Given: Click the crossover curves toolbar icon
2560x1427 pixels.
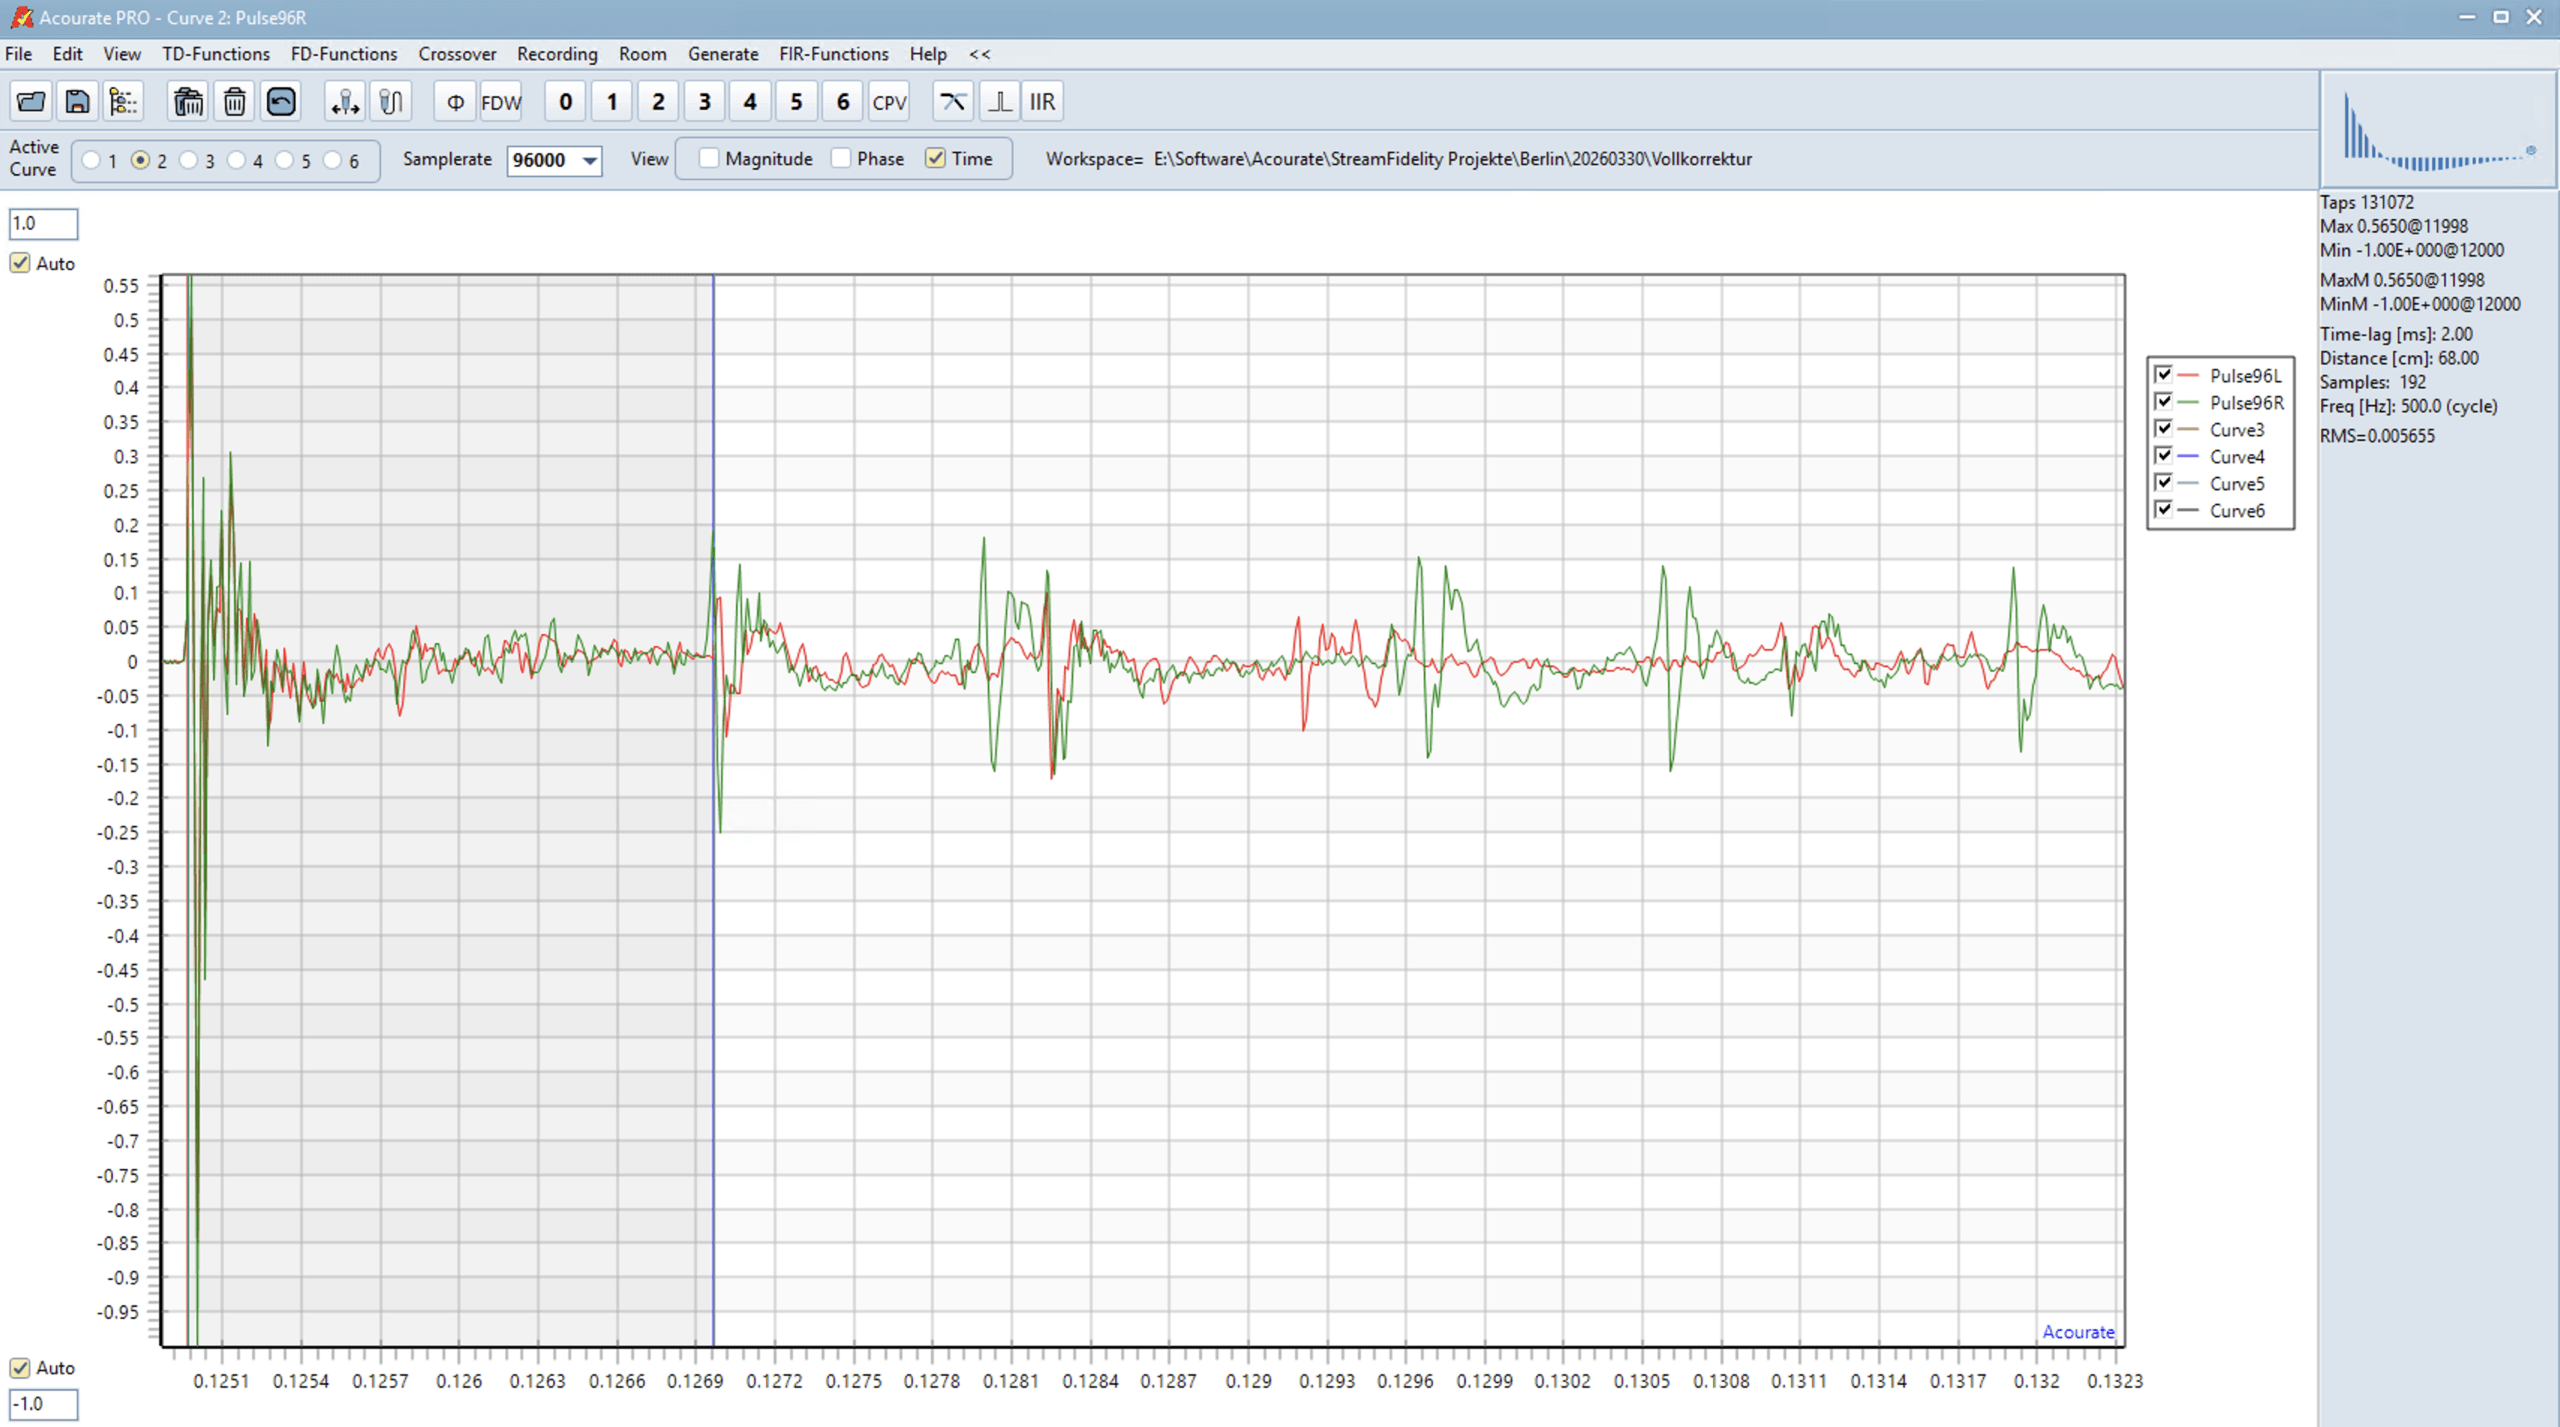Looking at the screenshot, I should [952, 102].
